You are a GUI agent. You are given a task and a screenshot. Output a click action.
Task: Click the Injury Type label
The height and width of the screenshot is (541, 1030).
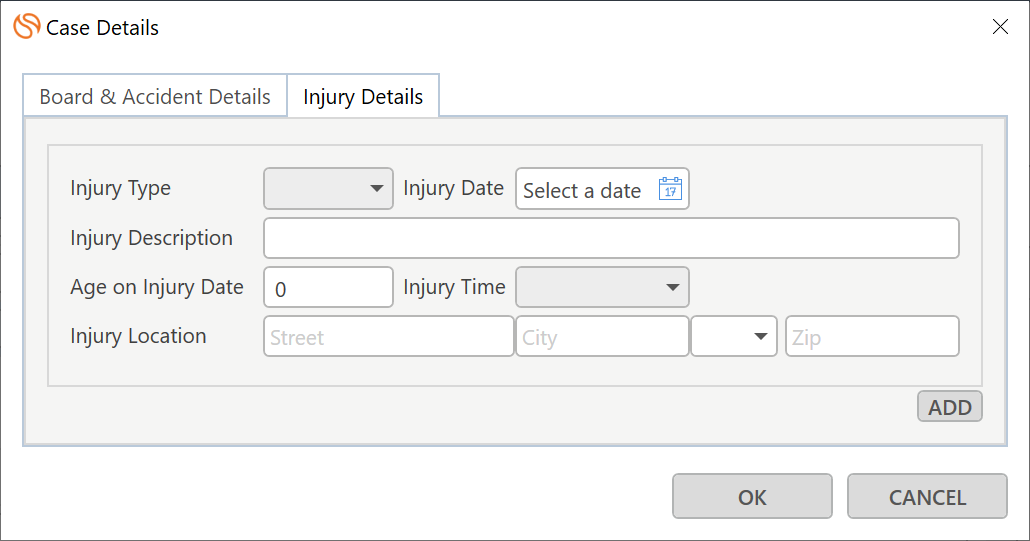point(120,188)
